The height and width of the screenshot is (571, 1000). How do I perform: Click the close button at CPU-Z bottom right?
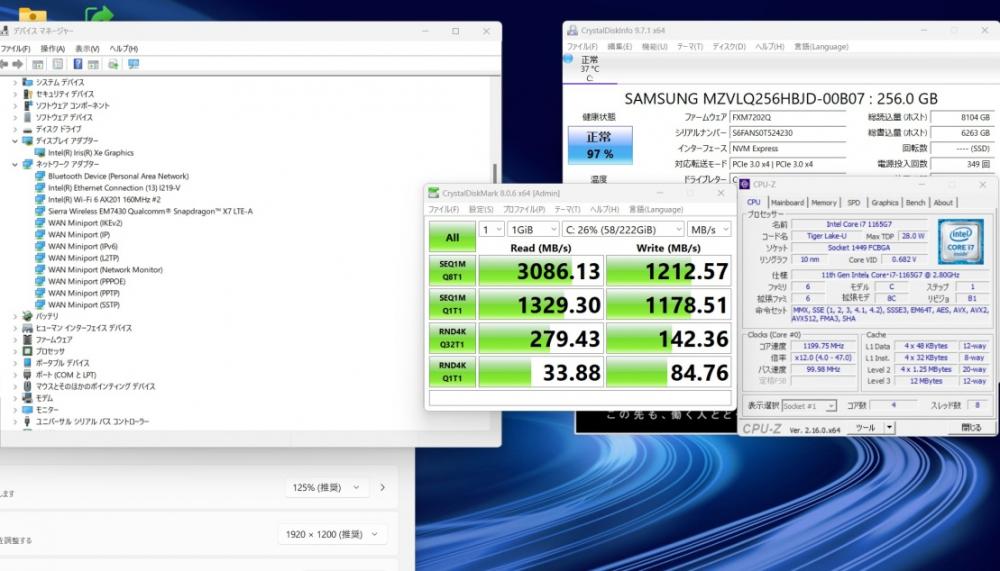(971, 427)
